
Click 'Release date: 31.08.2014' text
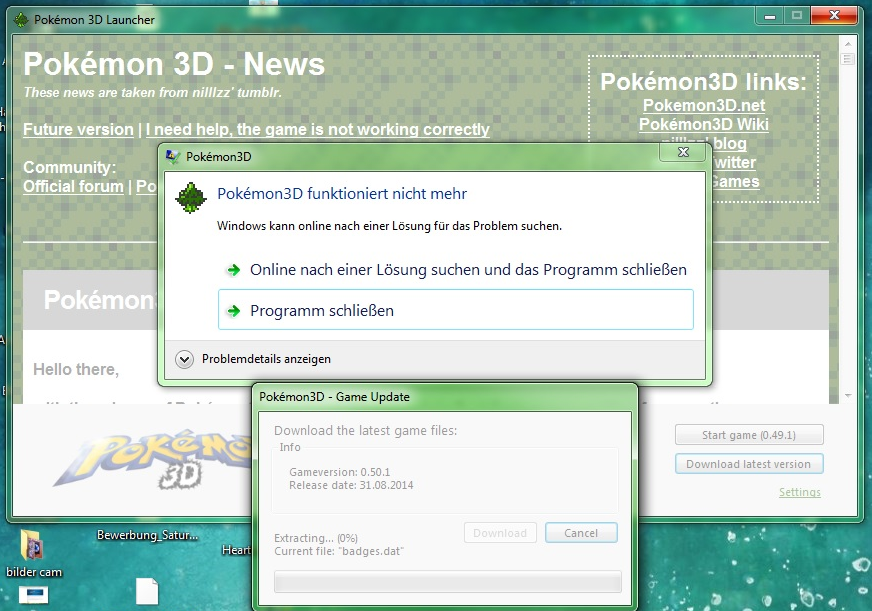coord(351,485)
